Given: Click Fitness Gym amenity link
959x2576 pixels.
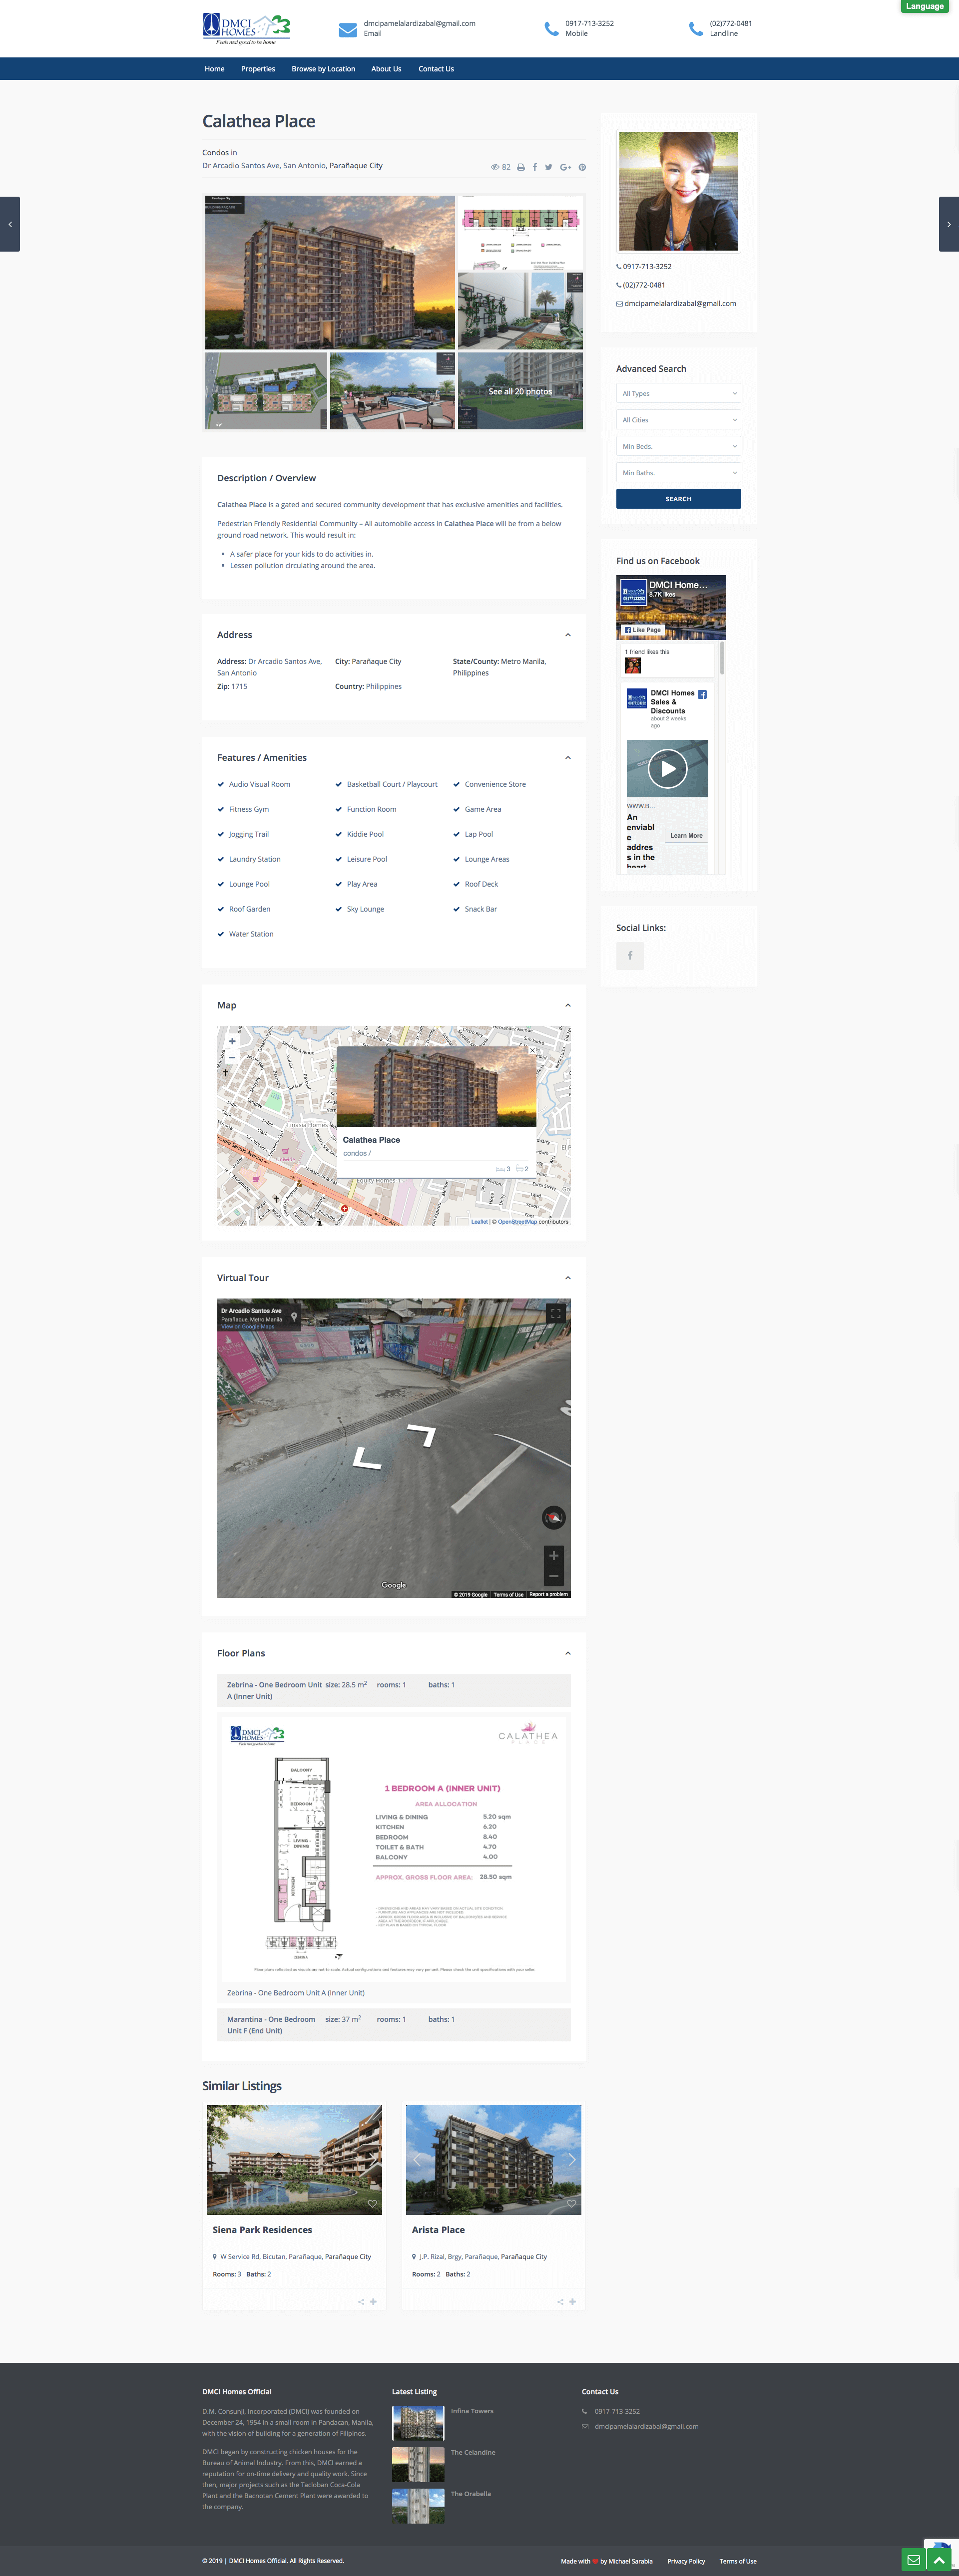Looking at the screenshot, I should [249, 809].
